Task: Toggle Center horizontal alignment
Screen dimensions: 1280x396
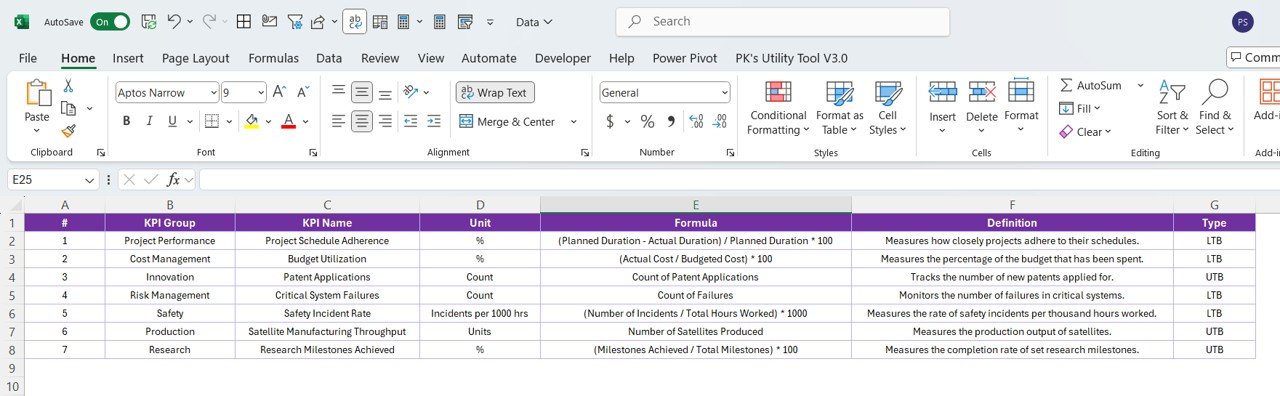Action: (361, 121)
